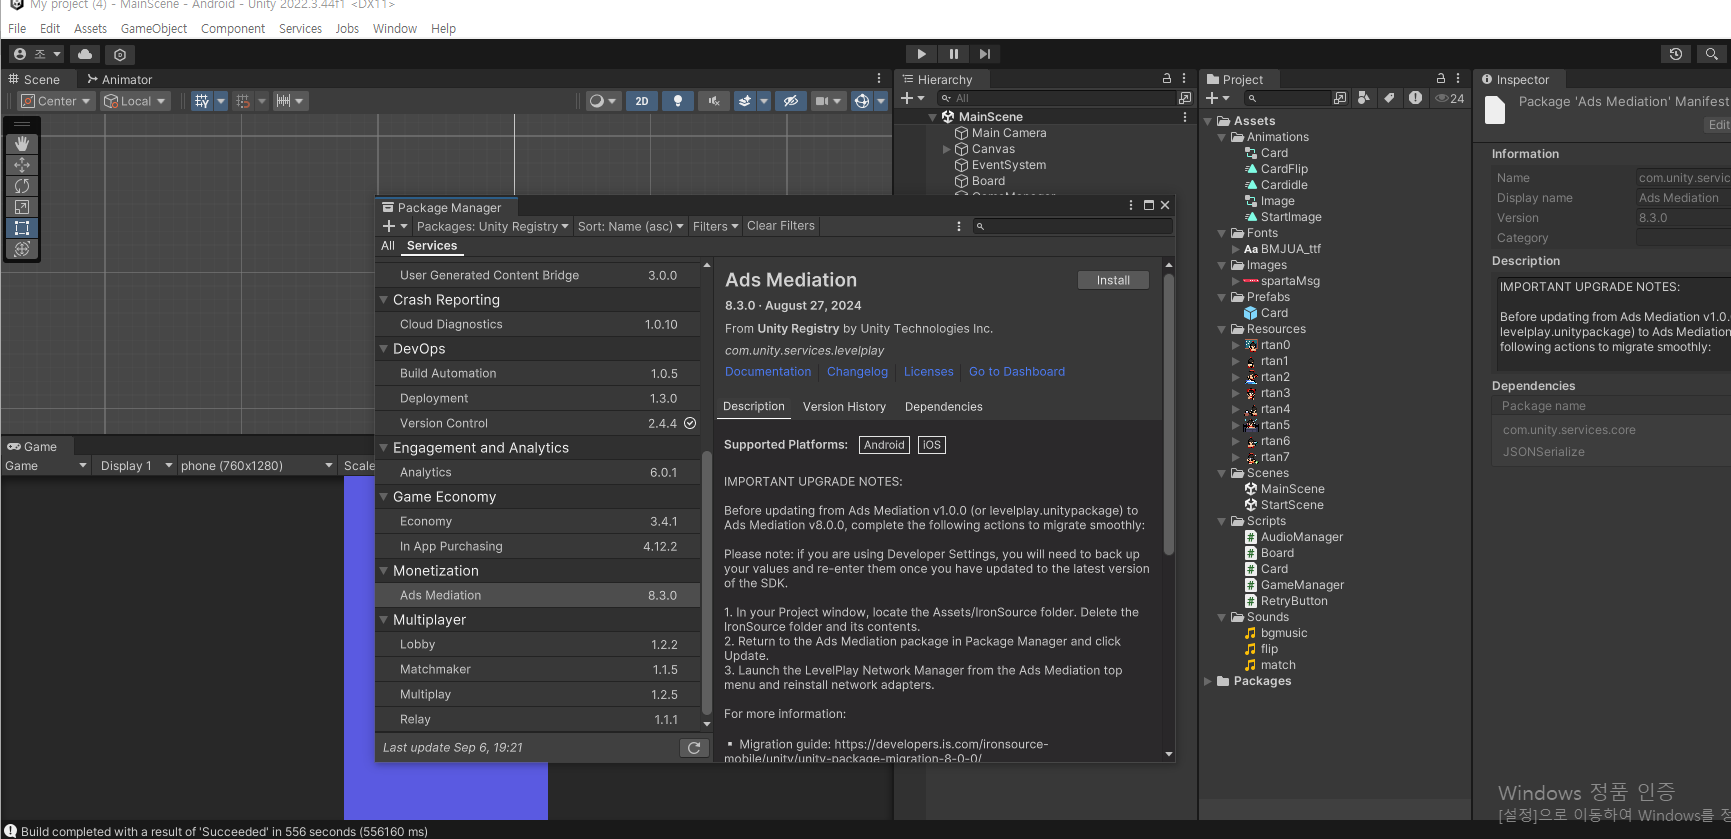The width and height of the screenshot is (1731, 839).
Task: Open the Component menu
Action: (233, 28)
